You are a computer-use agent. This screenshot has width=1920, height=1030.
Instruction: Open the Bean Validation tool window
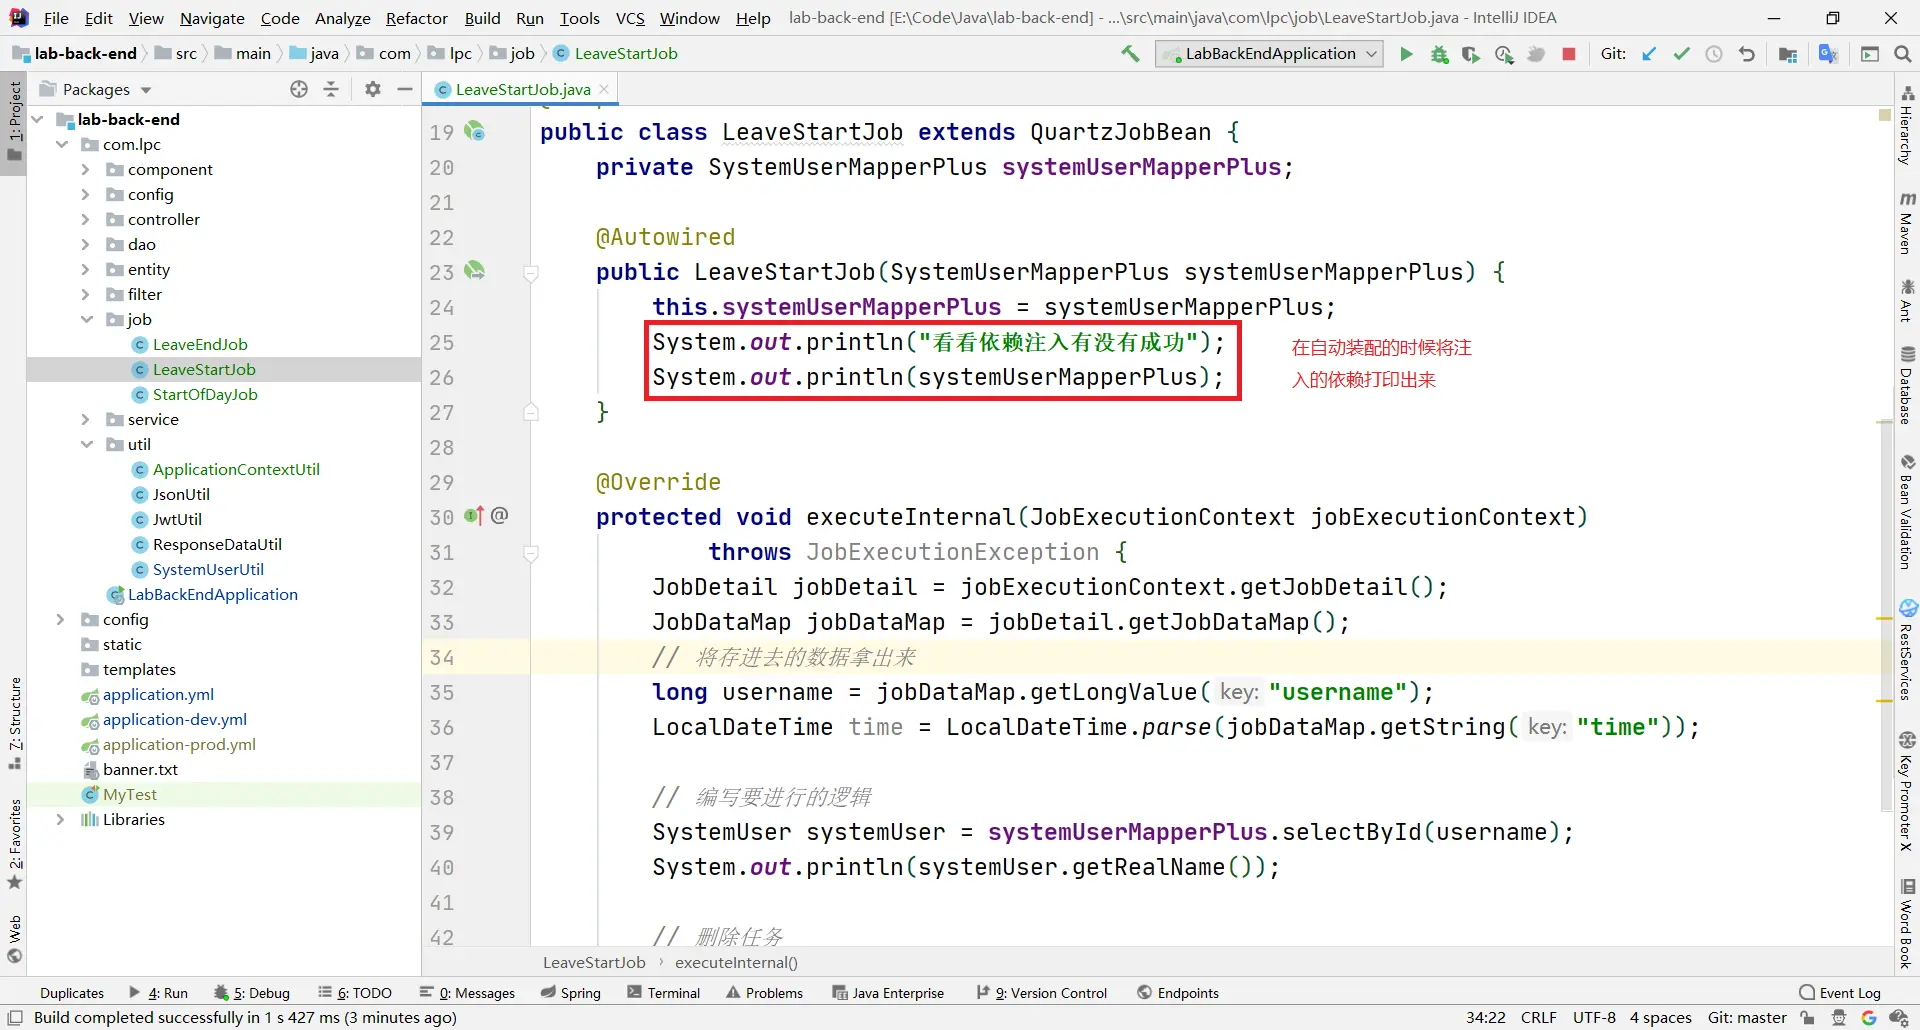(1907, 512)
